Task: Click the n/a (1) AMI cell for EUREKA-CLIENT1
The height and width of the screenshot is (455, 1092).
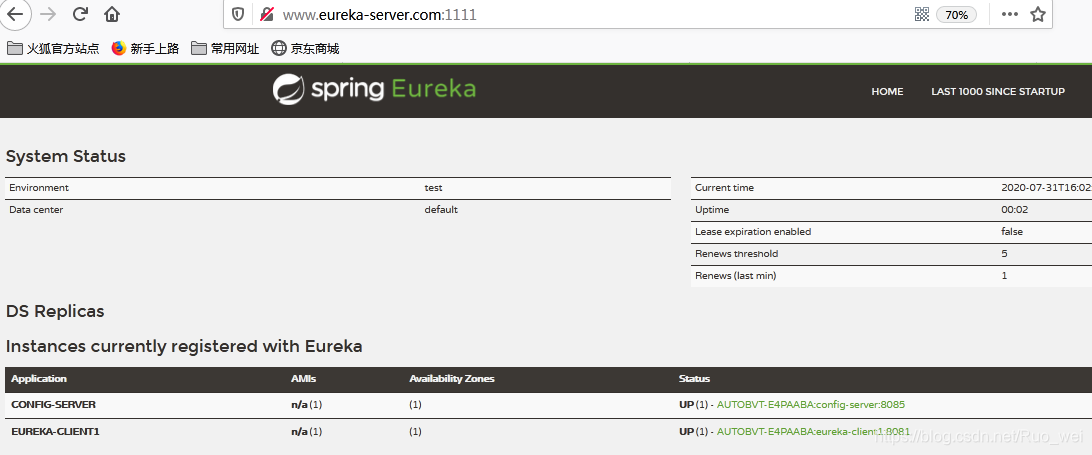Action: click(306, 431)
